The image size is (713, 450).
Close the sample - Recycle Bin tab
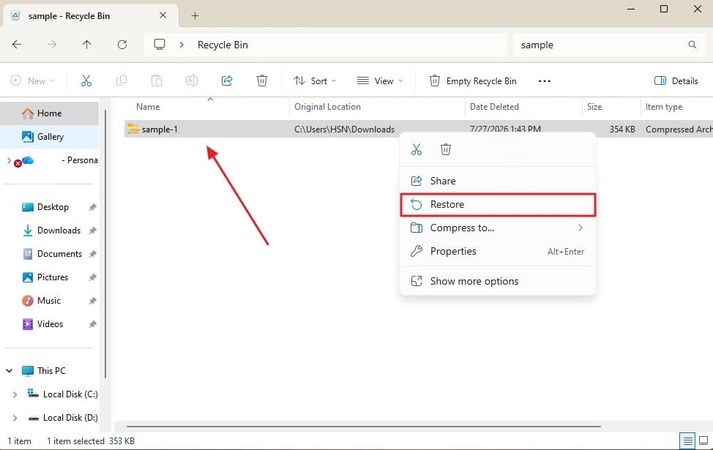tap(163, 15)
